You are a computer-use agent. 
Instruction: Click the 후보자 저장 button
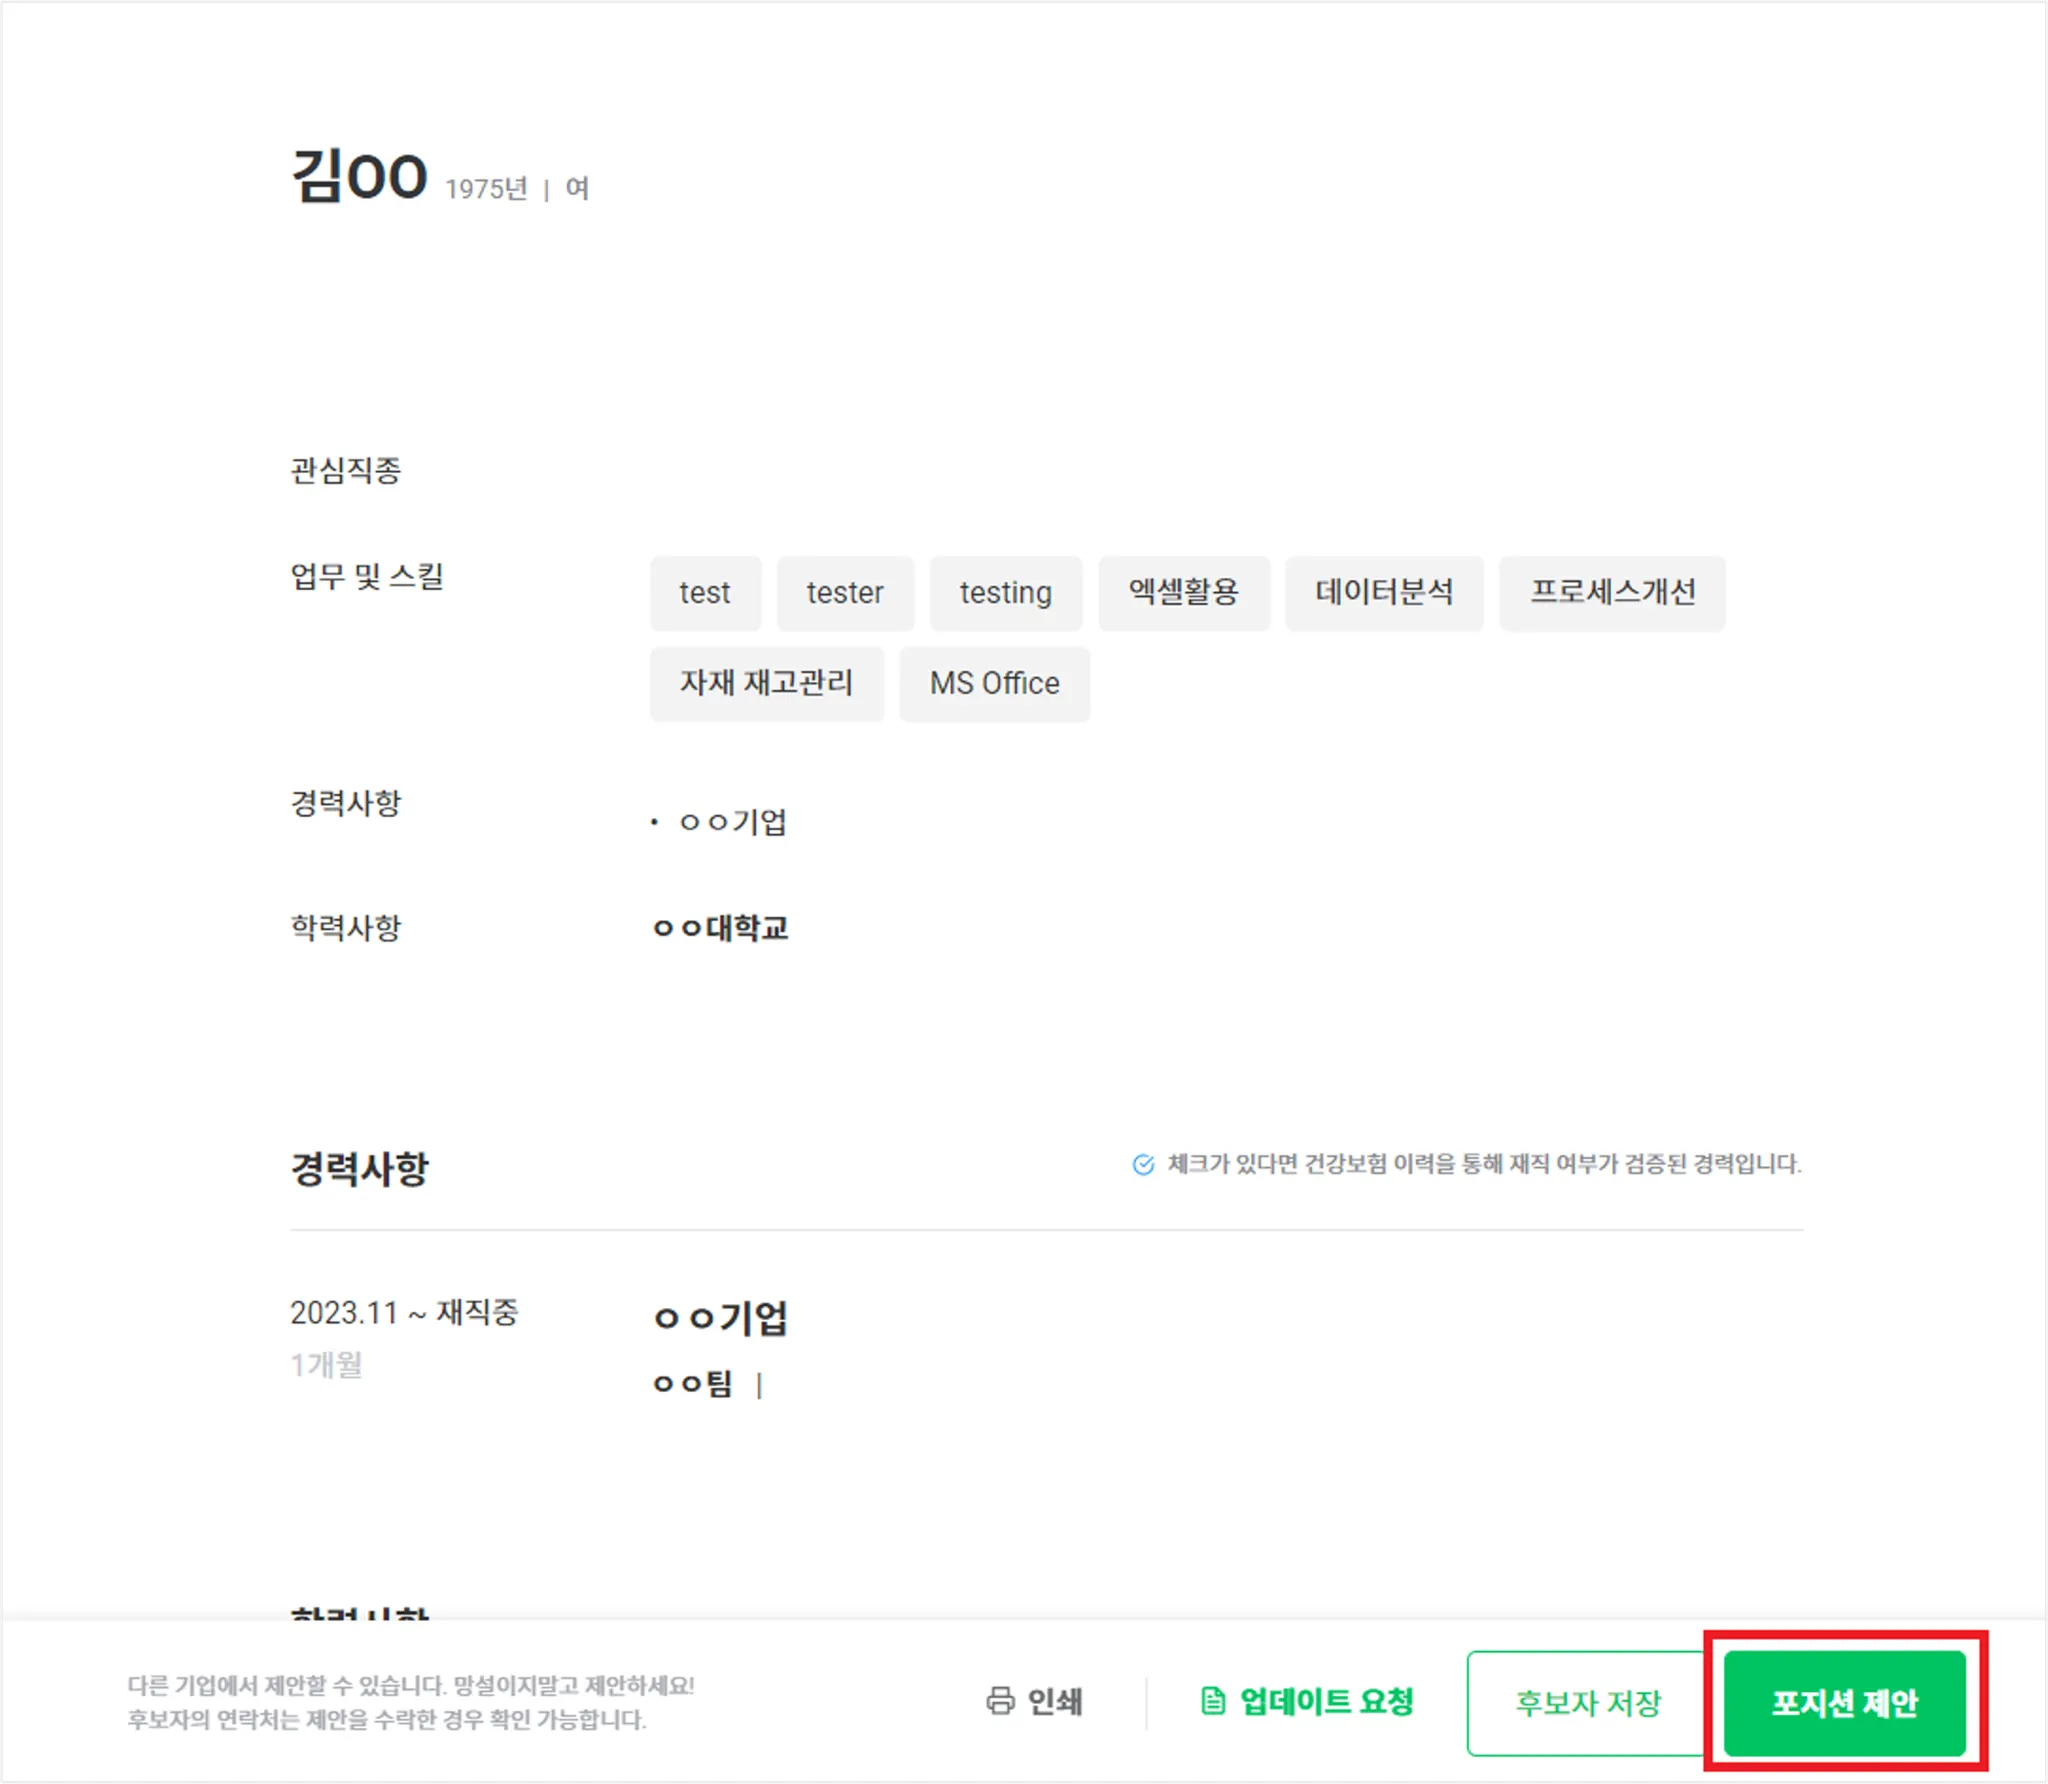pos(1587,1703)
